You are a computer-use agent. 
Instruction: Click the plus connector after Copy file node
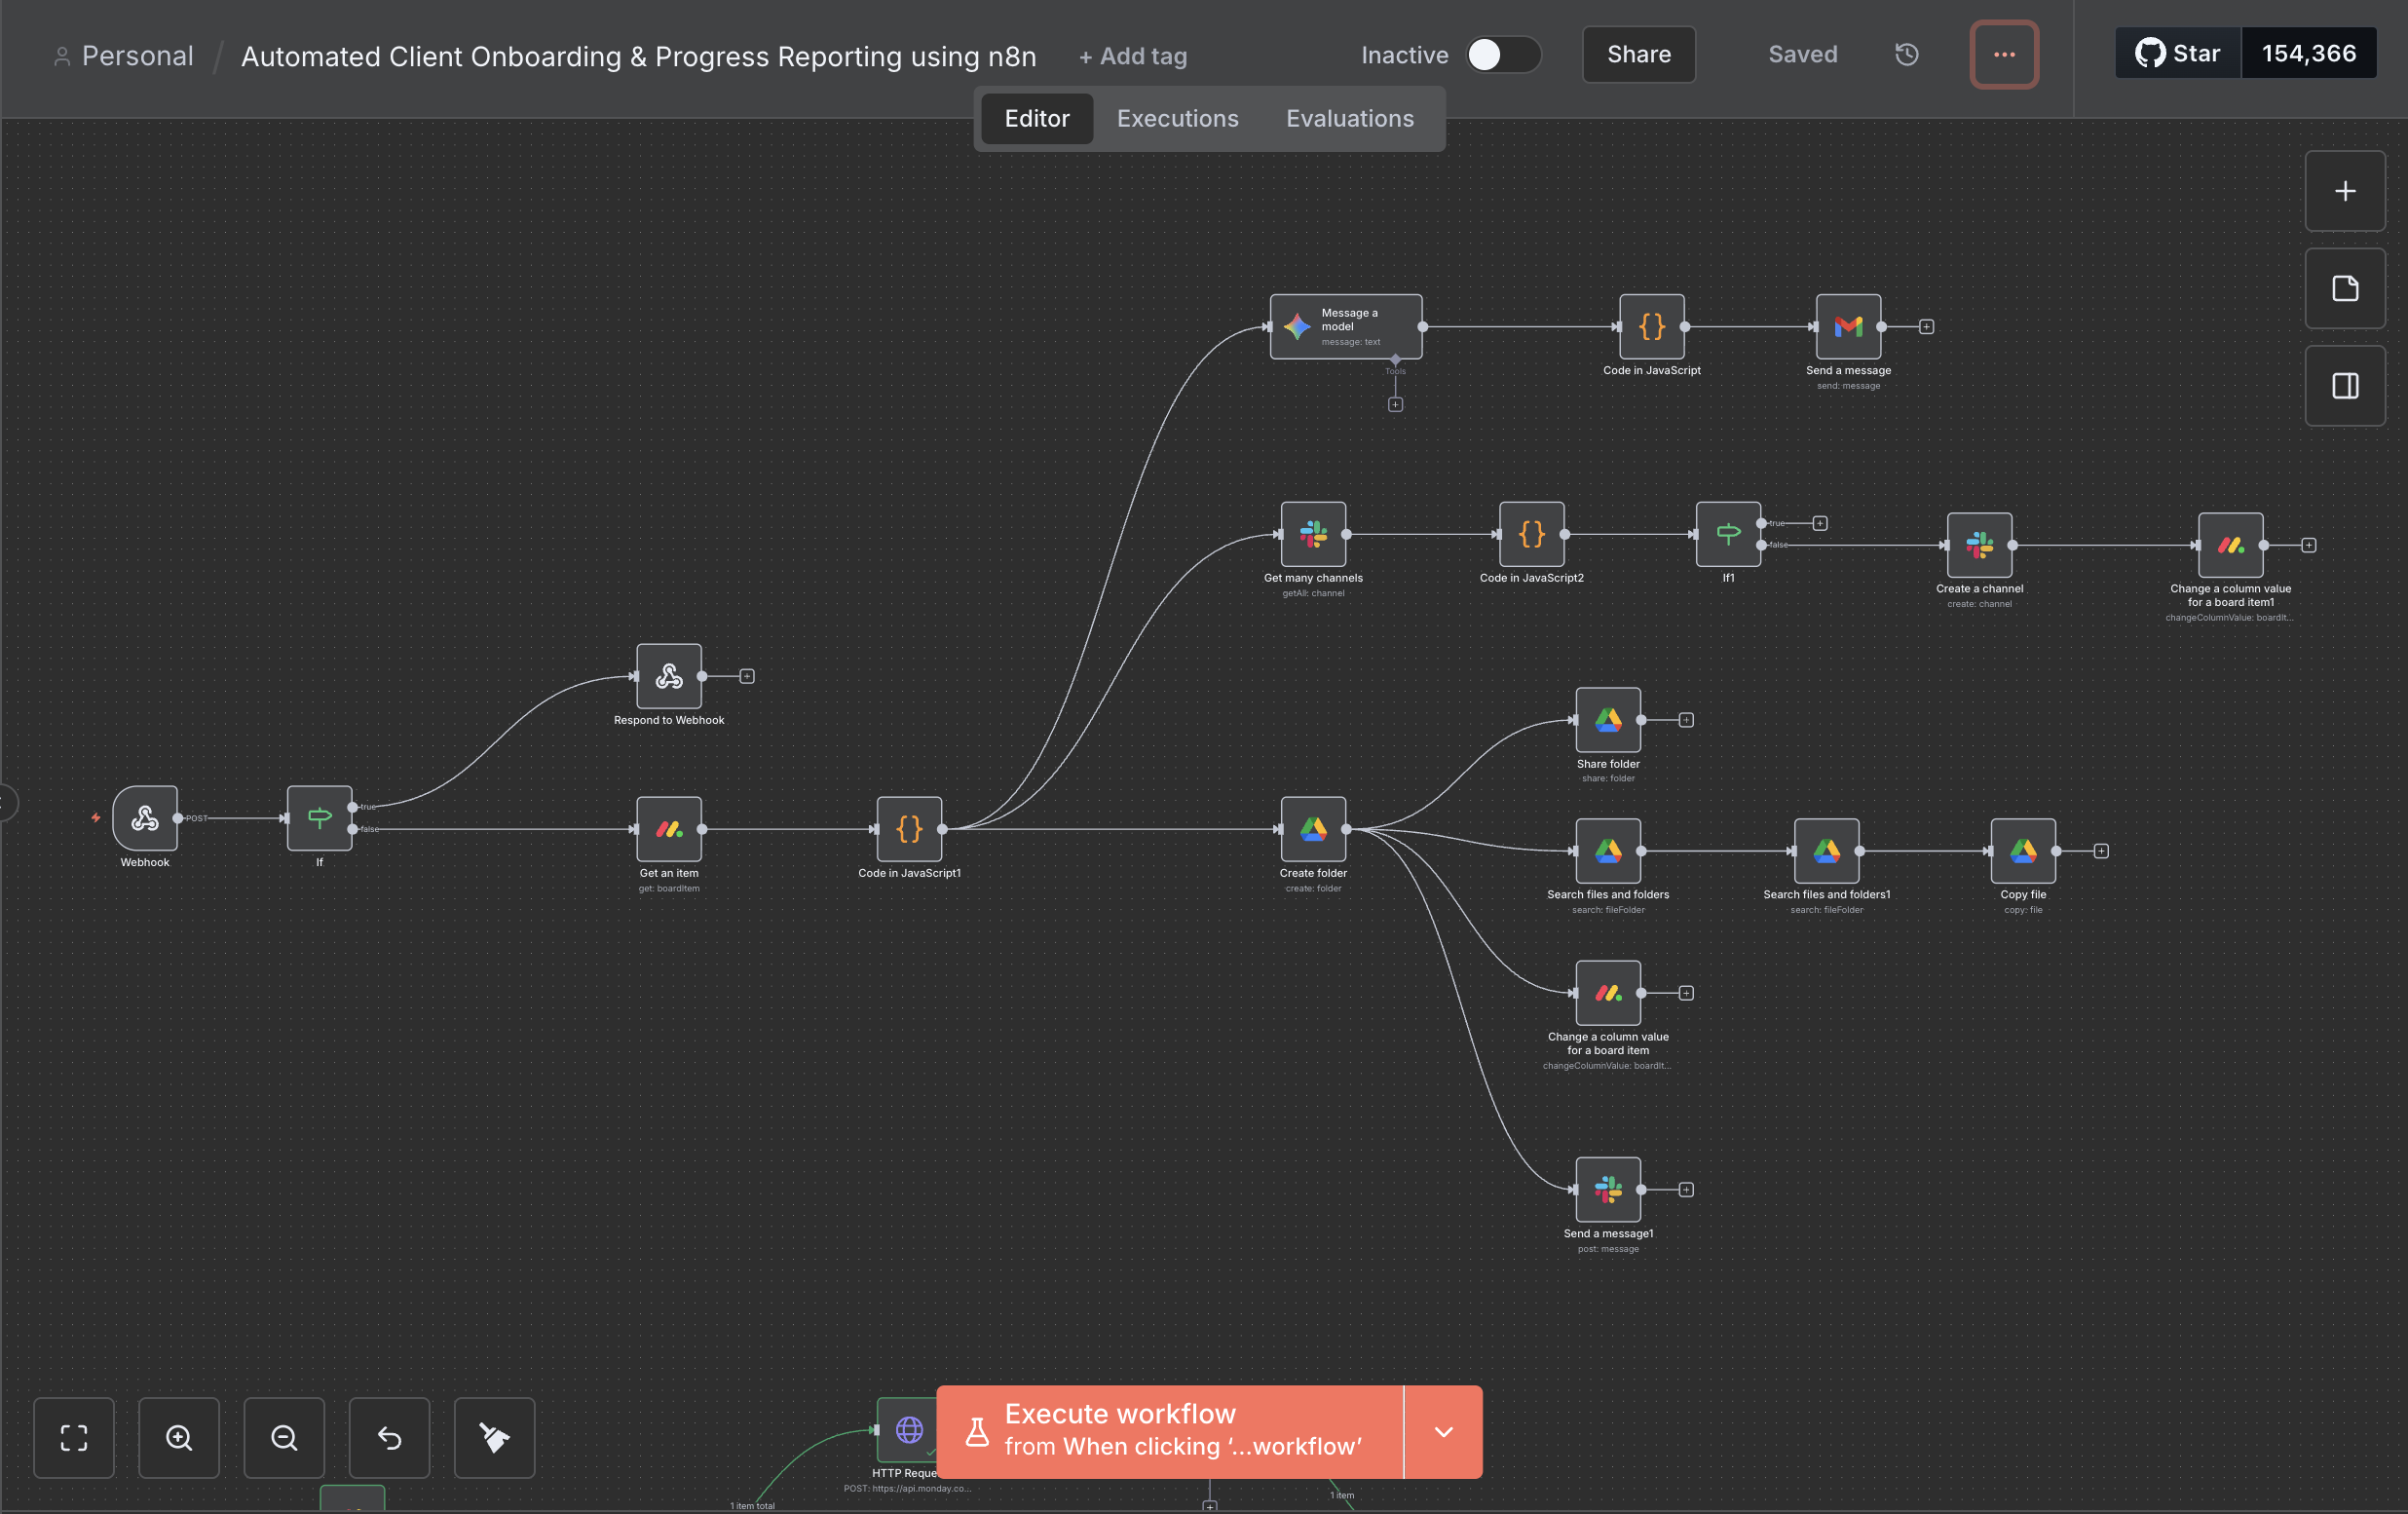point(2099,850)
